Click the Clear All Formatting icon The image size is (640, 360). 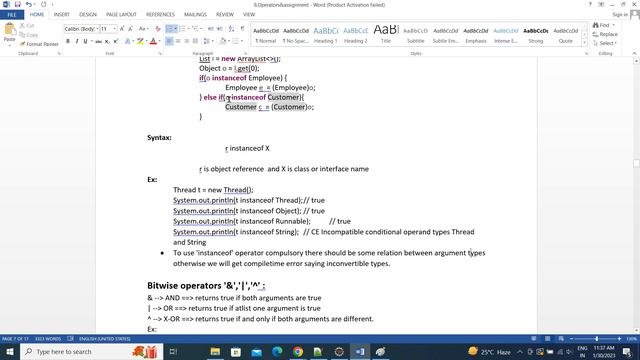pyautogui.click(x=158, y=29)
